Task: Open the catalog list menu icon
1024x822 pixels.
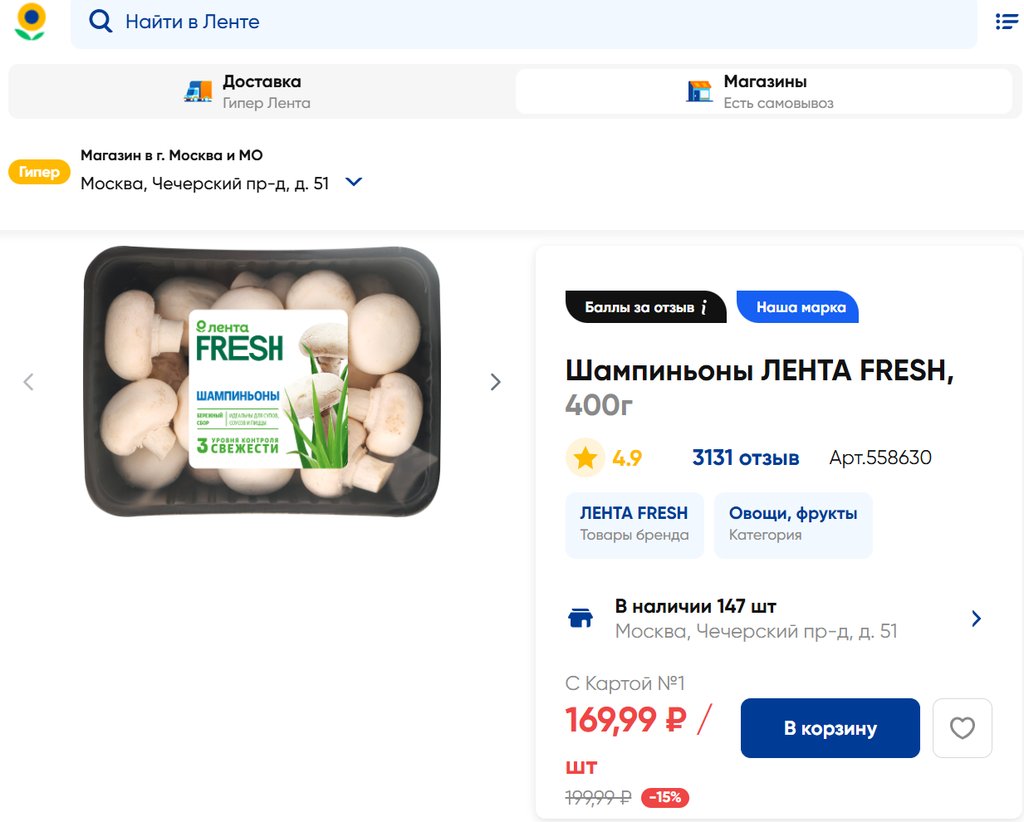Action: coord(1006,21)
